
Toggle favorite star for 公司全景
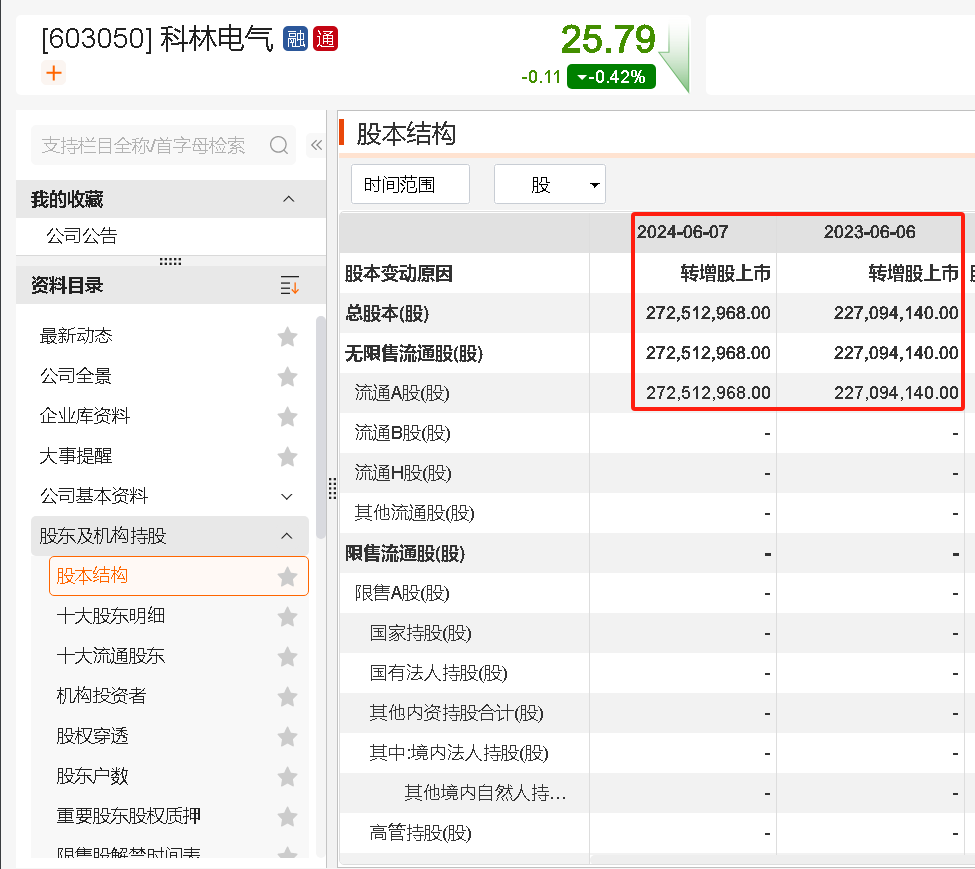click(x=287, y=376)
